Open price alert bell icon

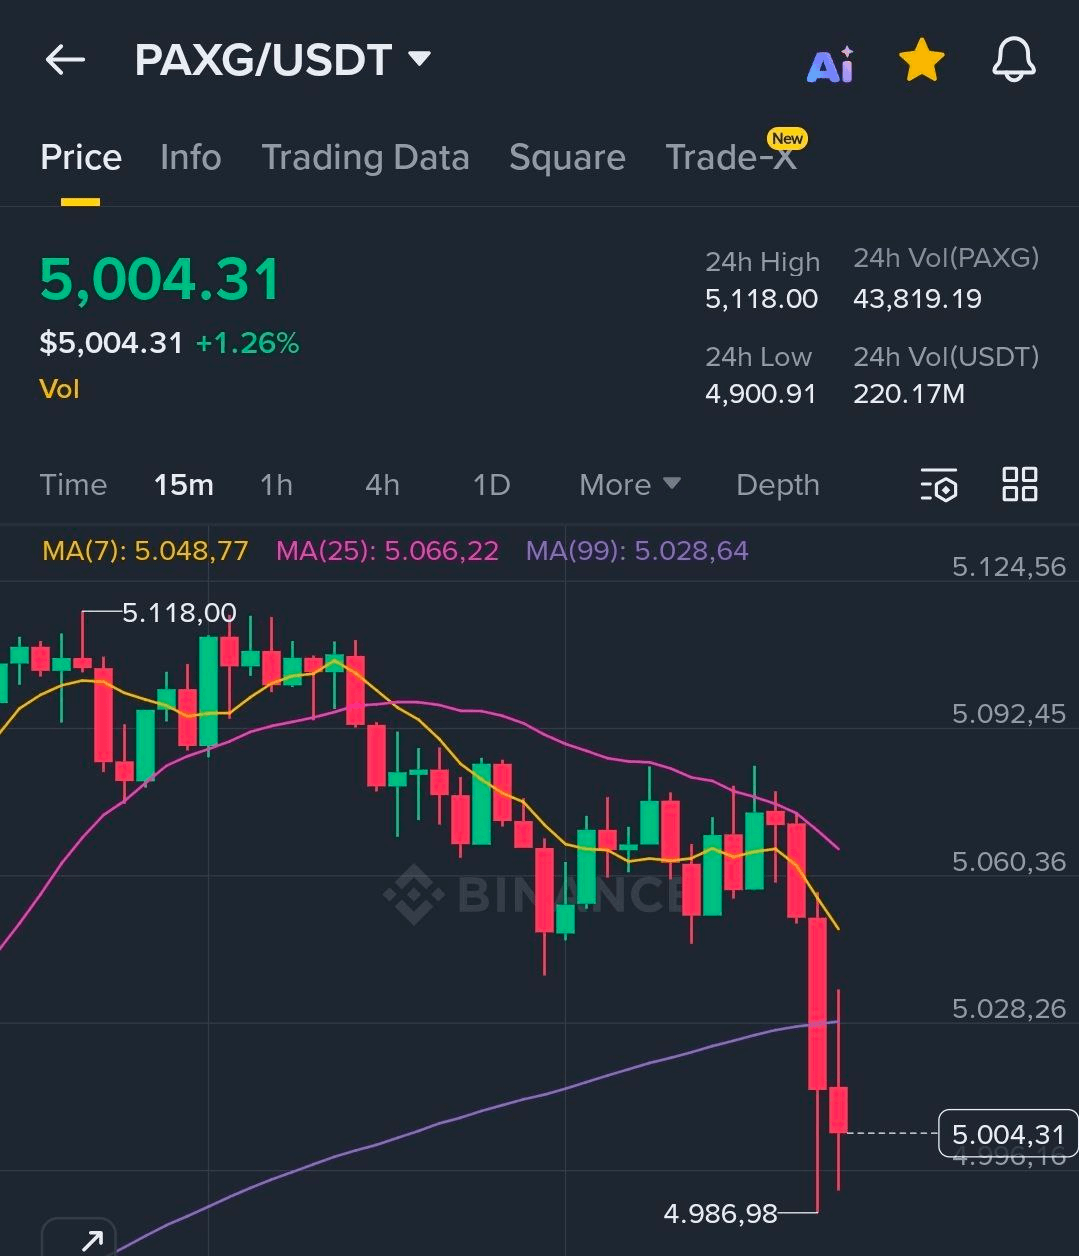click(x=1013, y=60)
